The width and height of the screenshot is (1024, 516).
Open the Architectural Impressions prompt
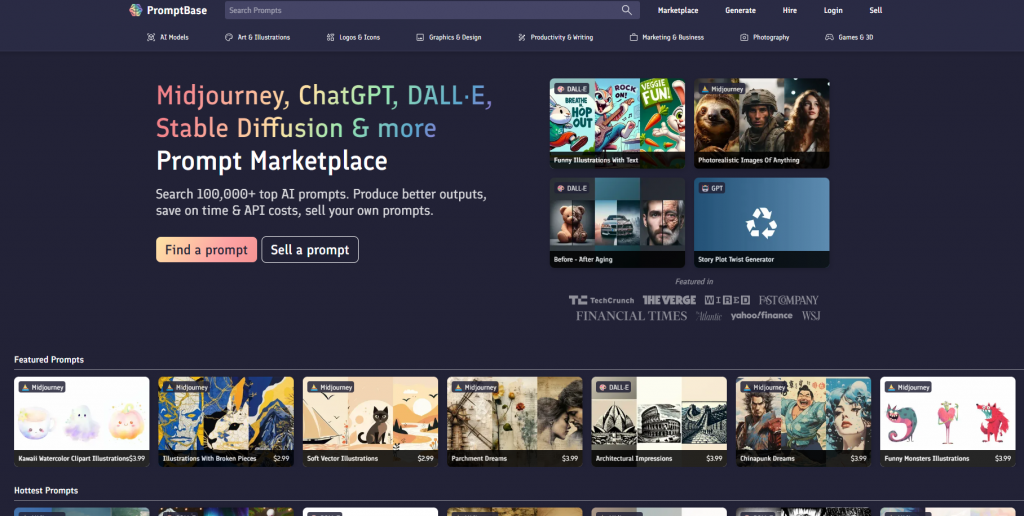coord(659,422)
